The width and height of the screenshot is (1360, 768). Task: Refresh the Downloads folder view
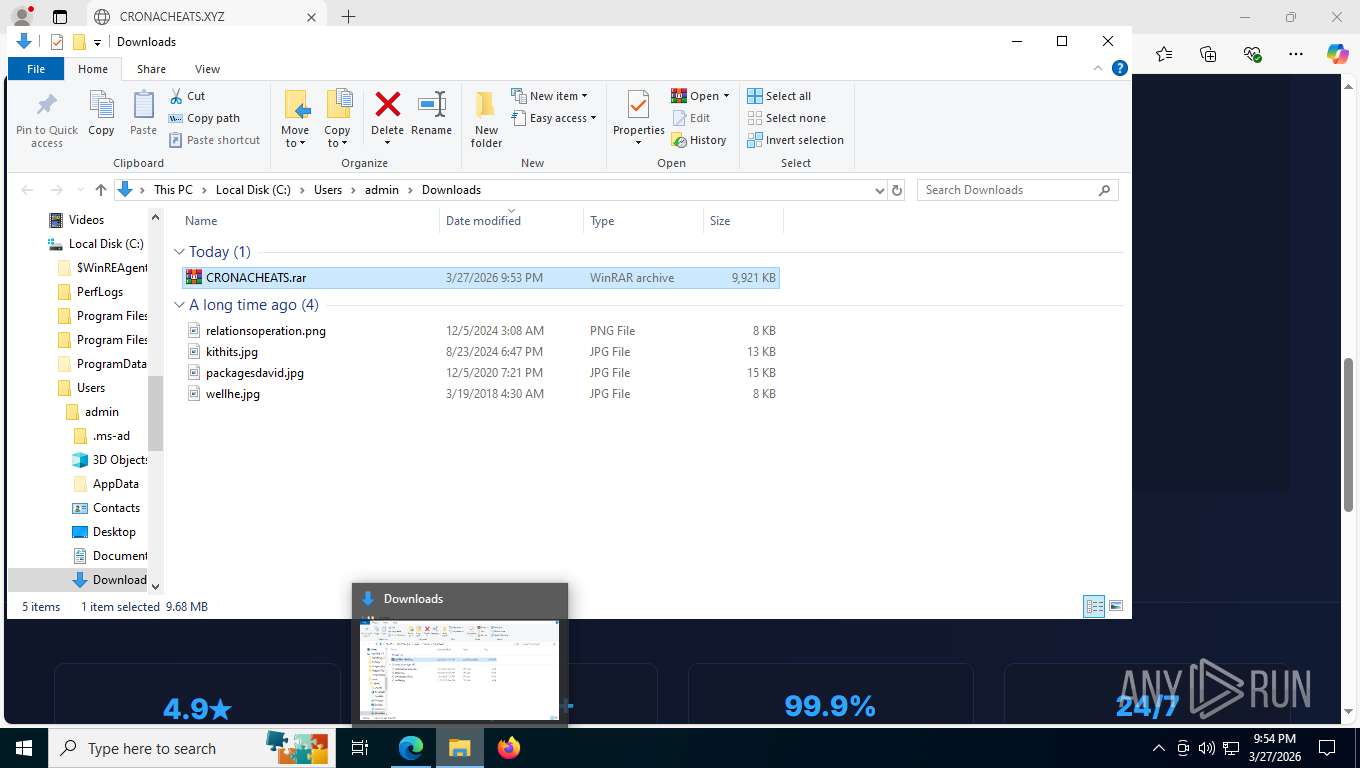pos(897,190)
